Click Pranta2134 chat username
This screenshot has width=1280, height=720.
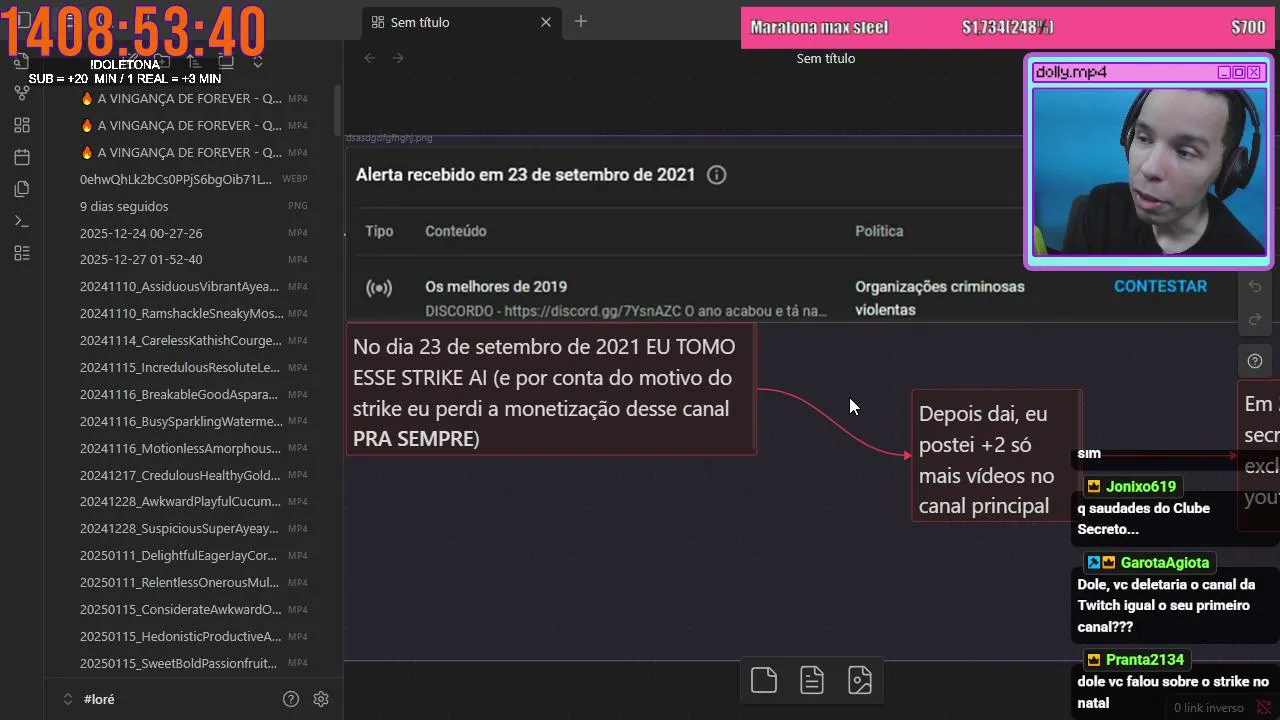(1145, 660)
